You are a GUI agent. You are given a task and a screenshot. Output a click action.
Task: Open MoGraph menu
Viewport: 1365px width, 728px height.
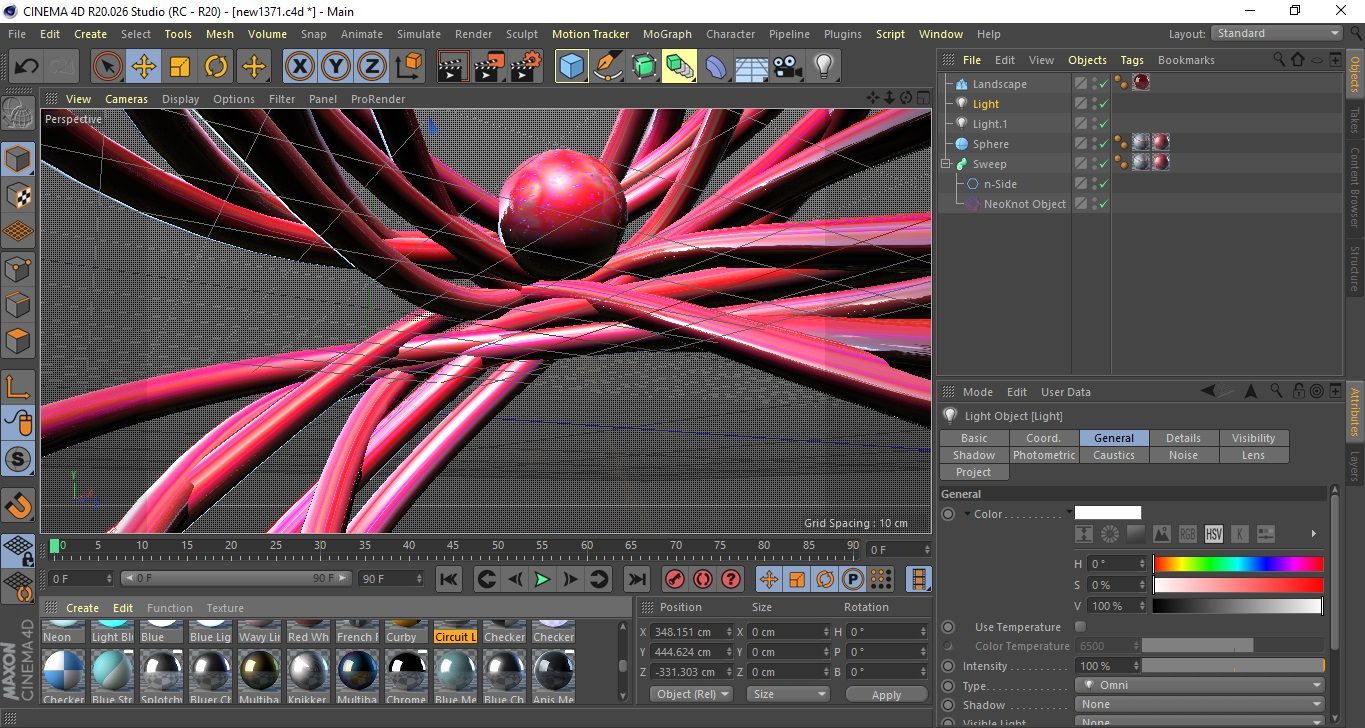click(667, 34)
